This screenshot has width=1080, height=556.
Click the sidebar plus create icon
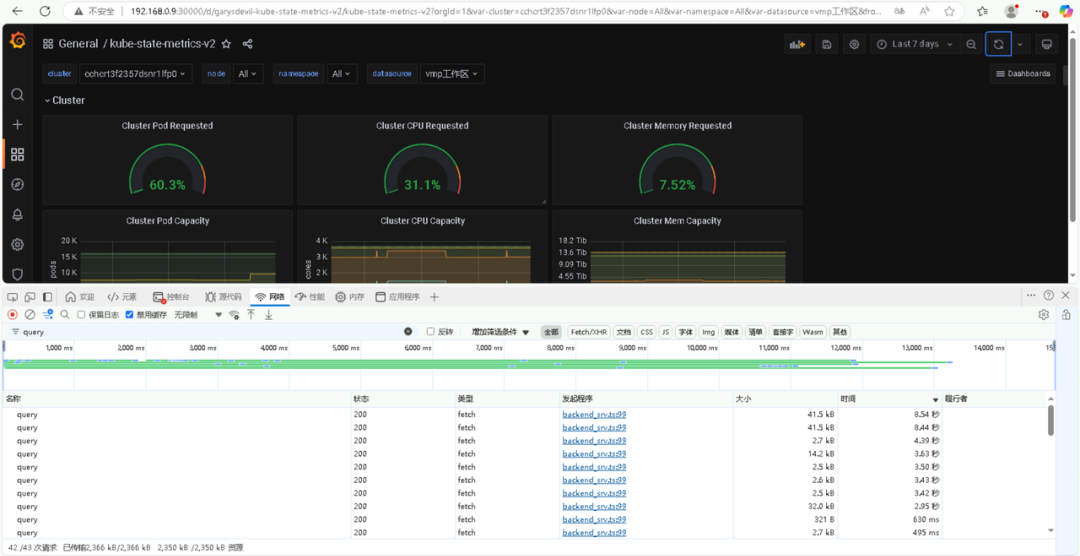(18, 125)
